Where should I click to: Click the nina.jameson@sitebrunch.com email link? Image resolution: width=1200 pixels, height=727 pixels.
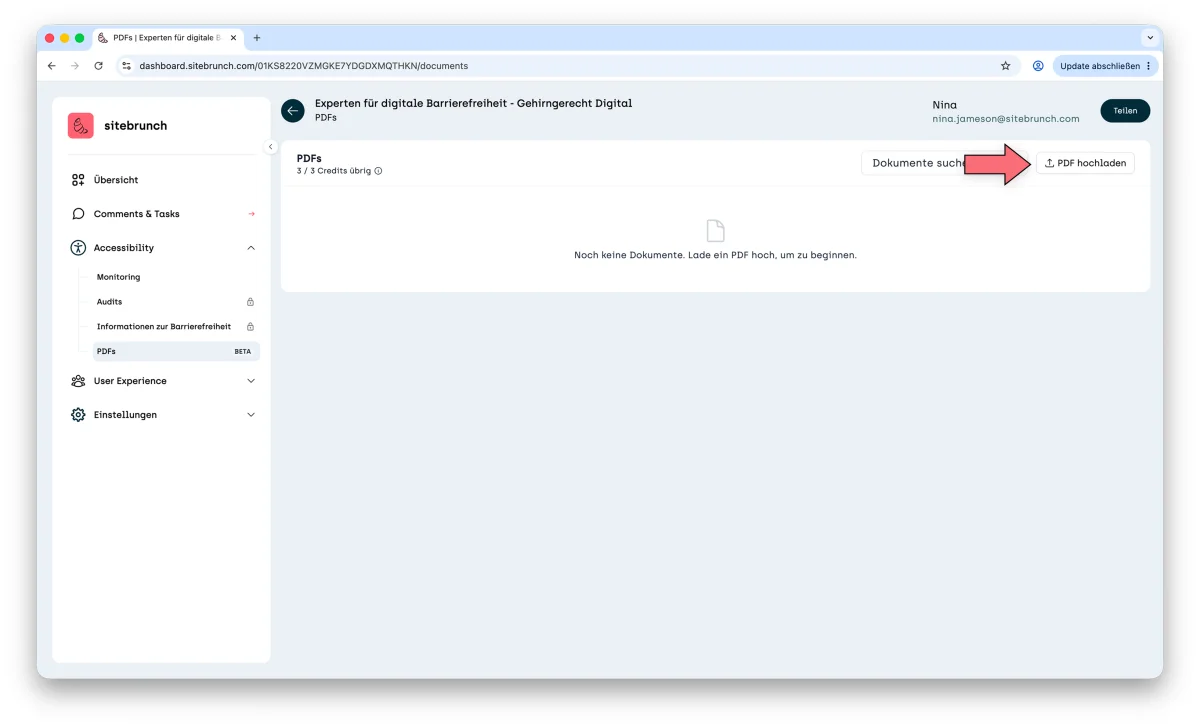point(1006,118)
